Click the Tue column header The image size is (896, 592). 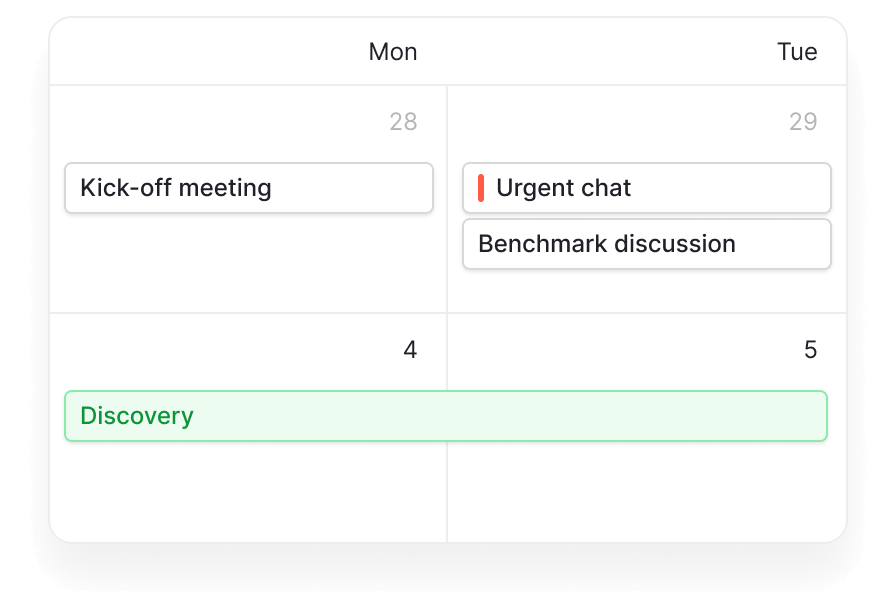coord(797,52)
